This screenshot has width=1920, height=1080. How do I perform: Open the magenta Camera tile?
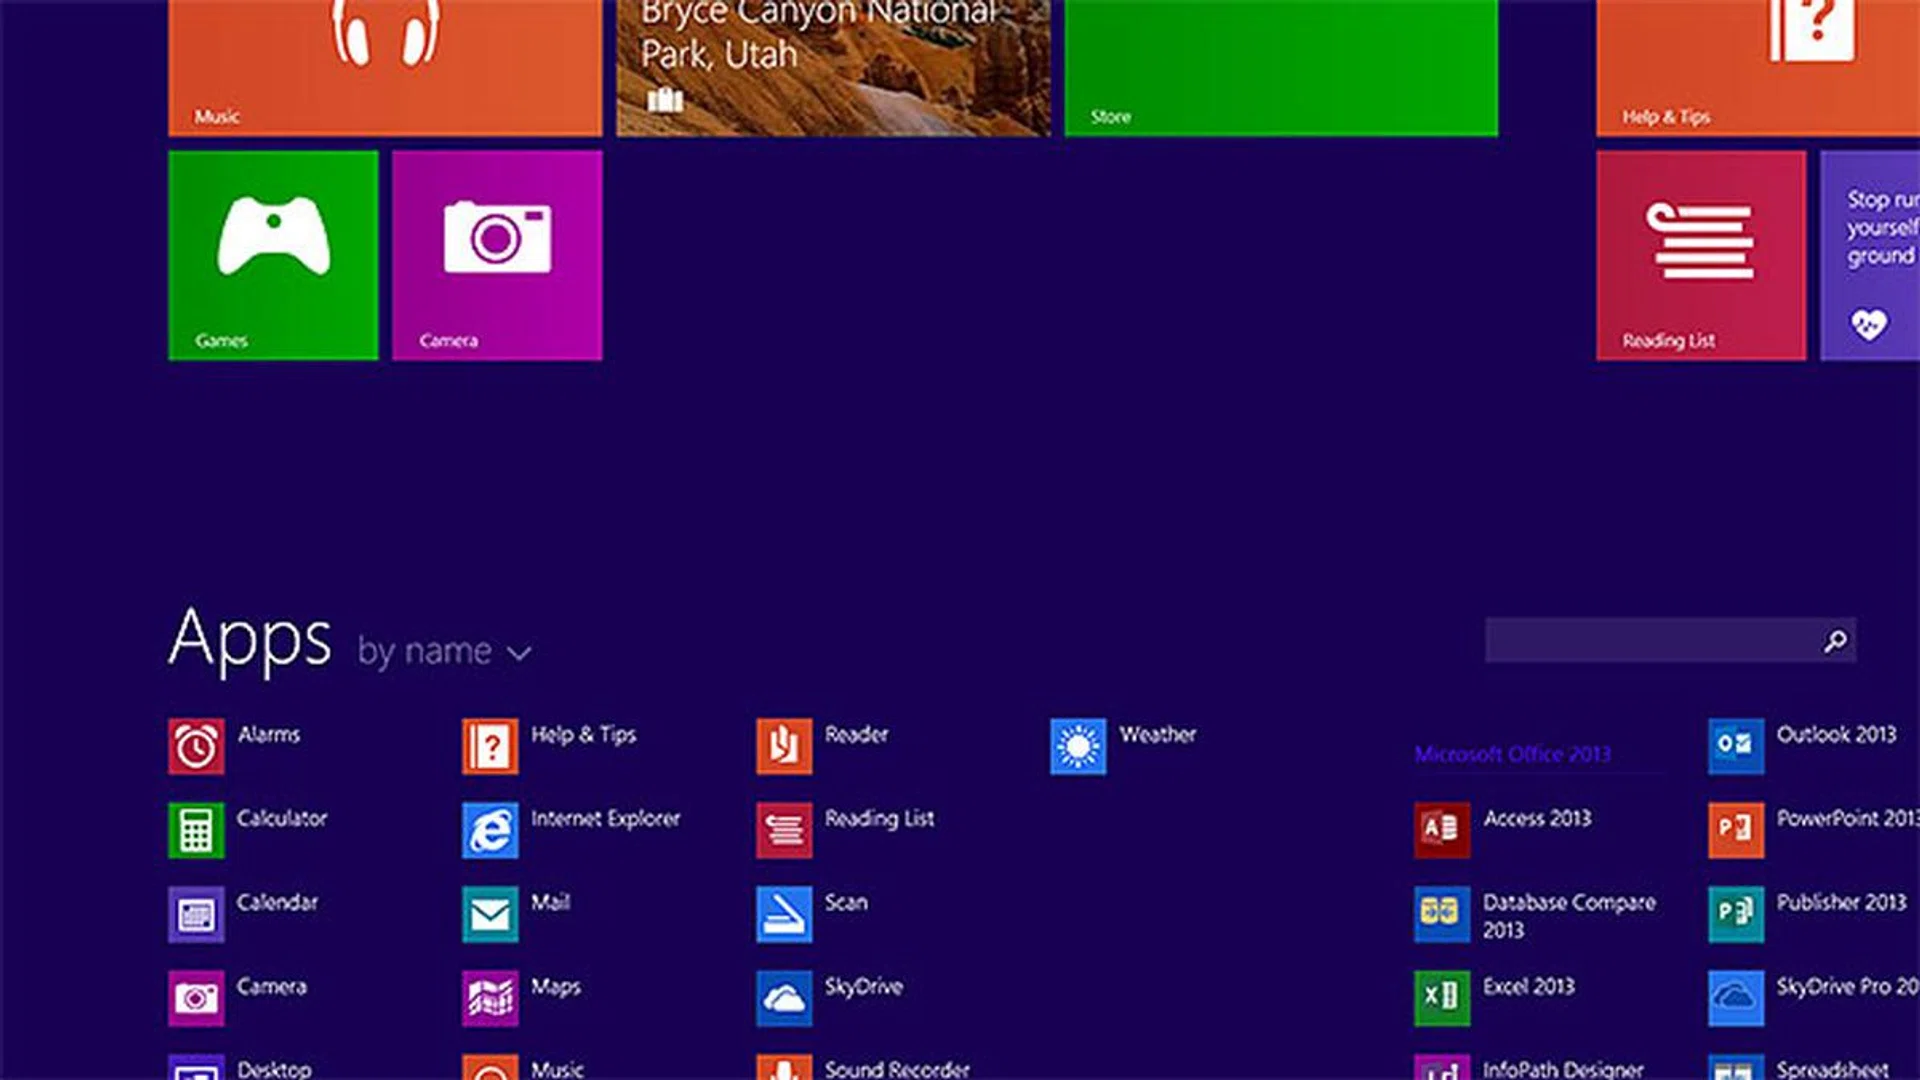tap(497, 255)
